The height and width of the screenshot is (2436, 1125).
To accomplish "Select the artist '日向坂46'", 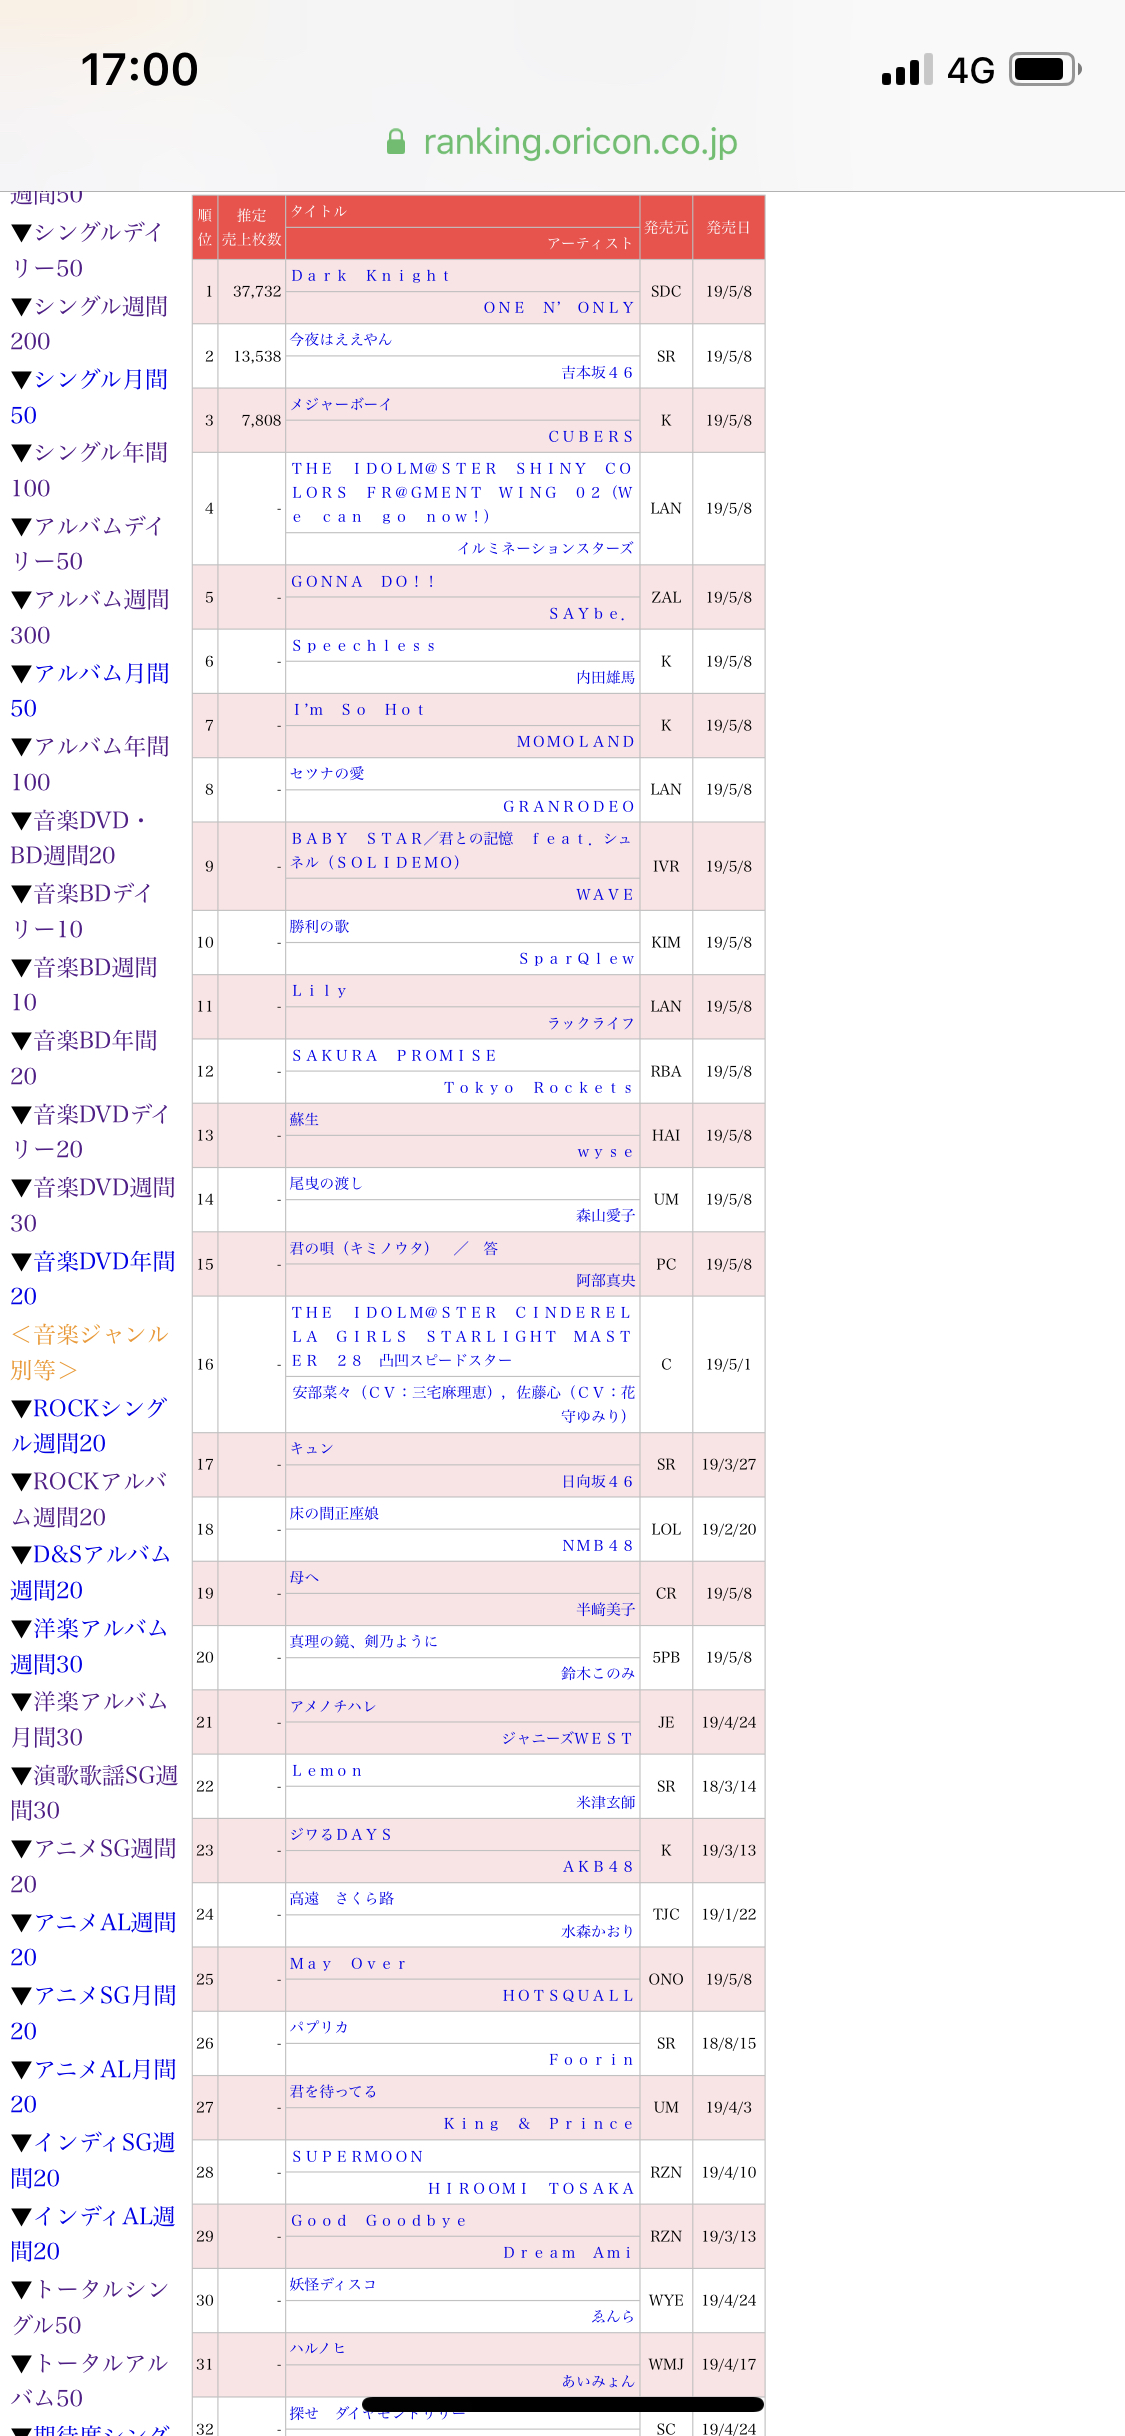I will 598,1482.
